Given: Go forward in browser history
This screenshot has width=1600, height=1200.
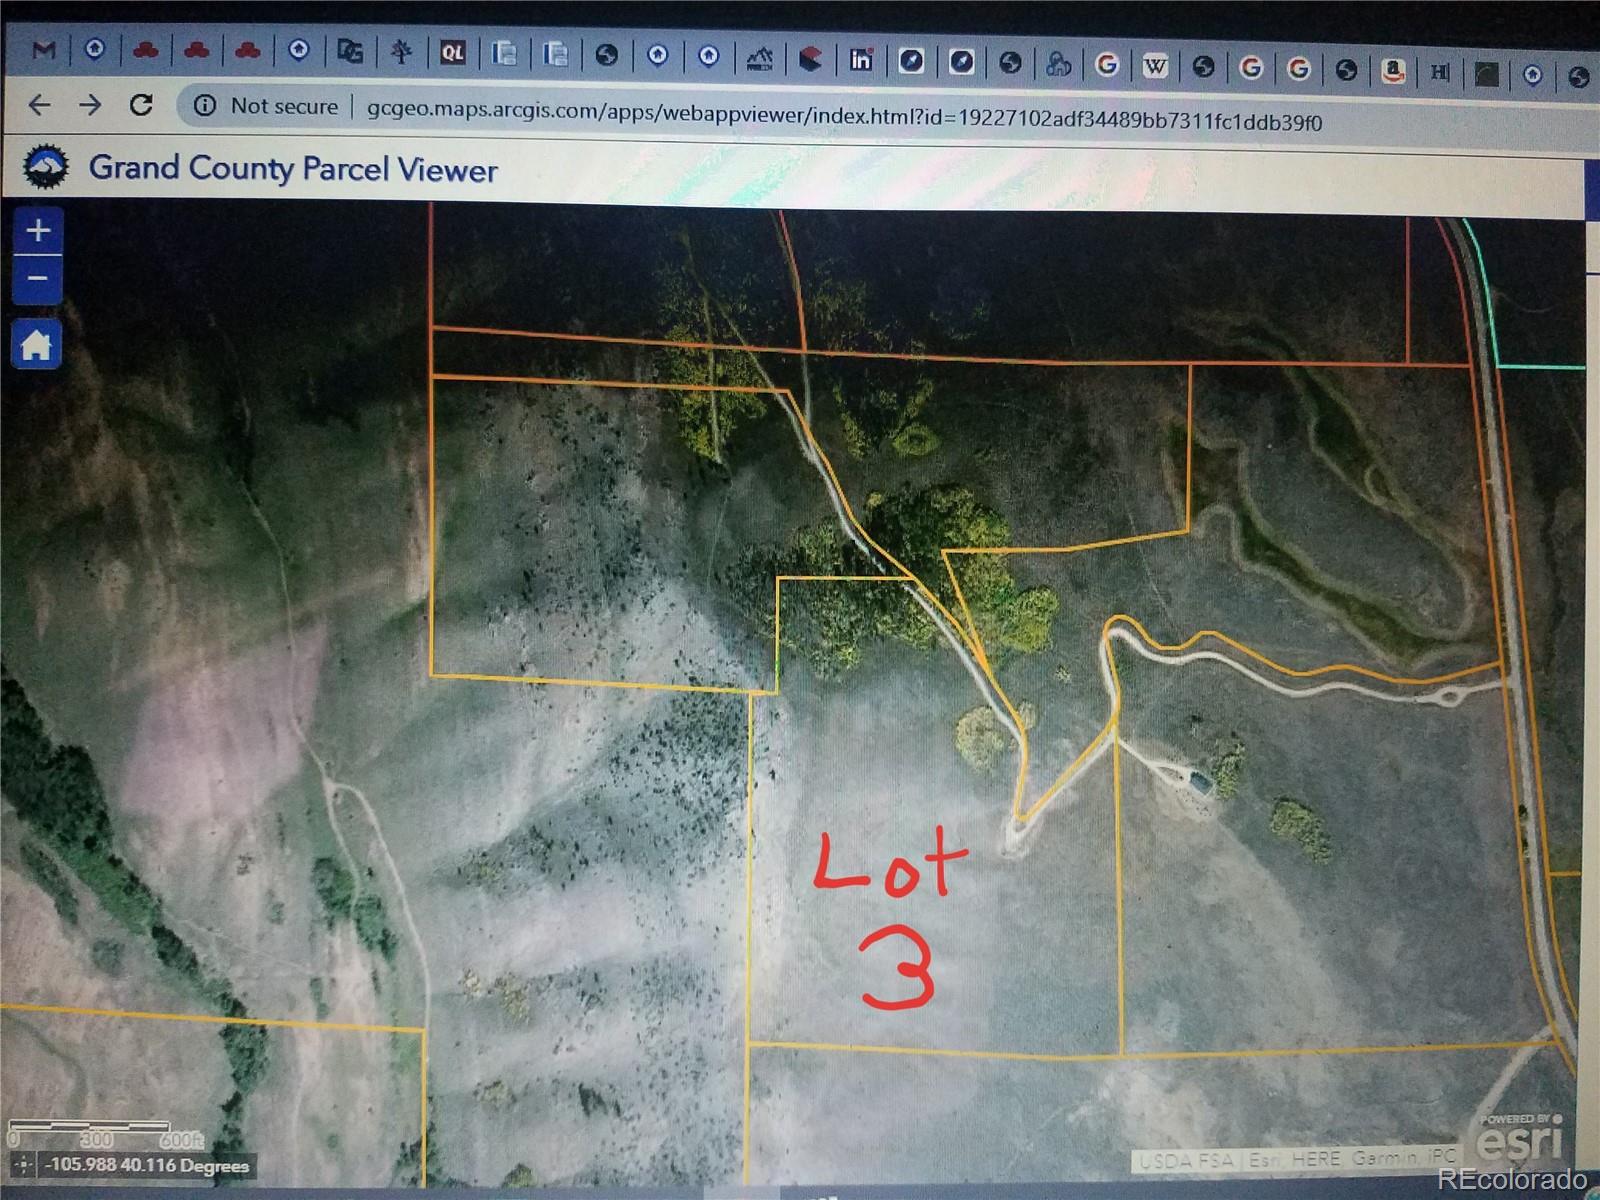Looking at the screenshot, I should tap(90, 105).
